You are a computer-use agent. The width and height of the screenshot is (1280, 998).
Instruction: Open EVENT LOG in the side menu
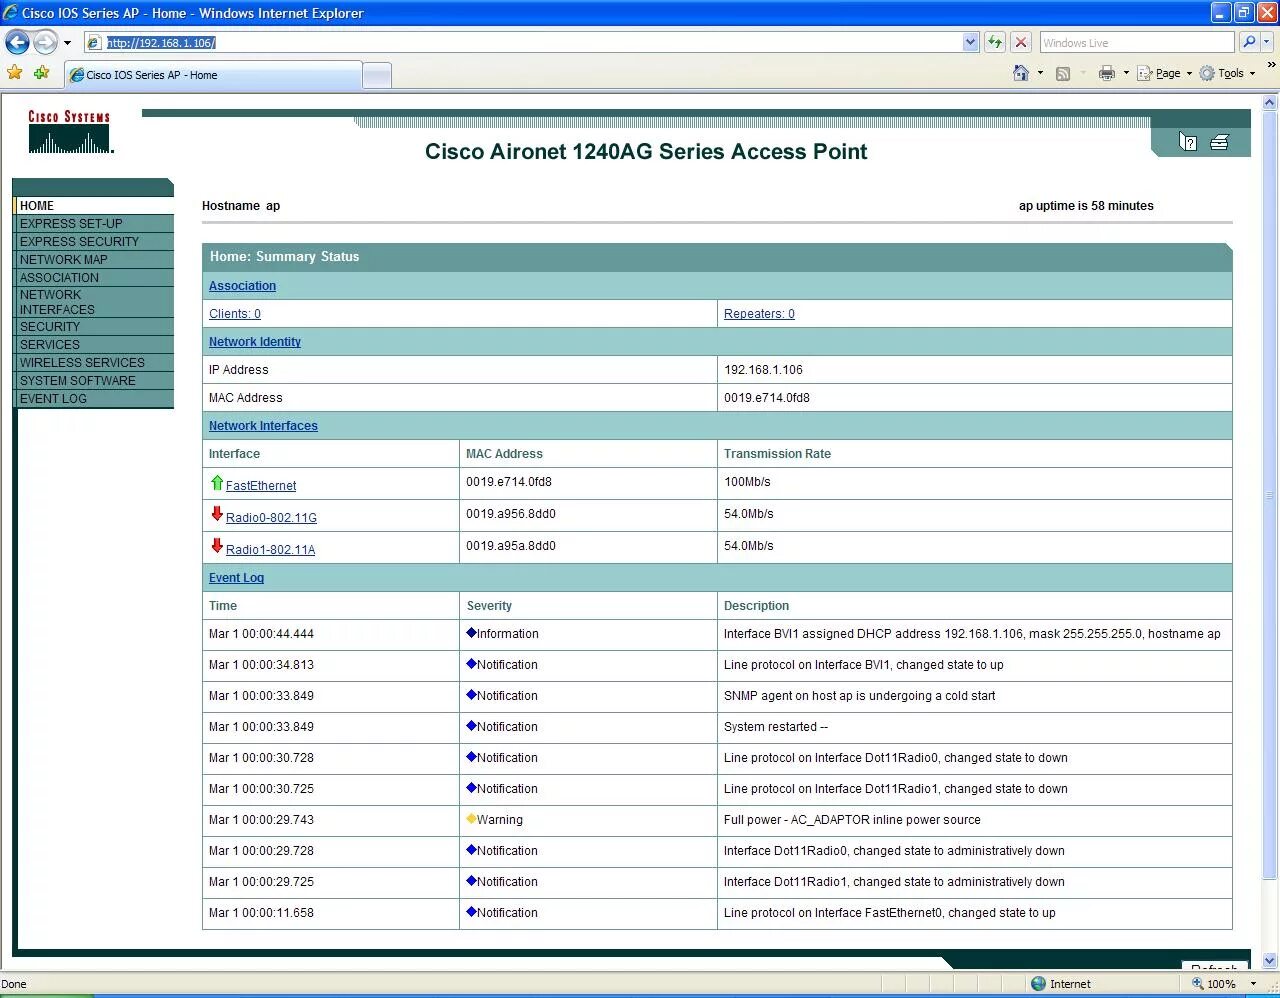click(94, 398)
